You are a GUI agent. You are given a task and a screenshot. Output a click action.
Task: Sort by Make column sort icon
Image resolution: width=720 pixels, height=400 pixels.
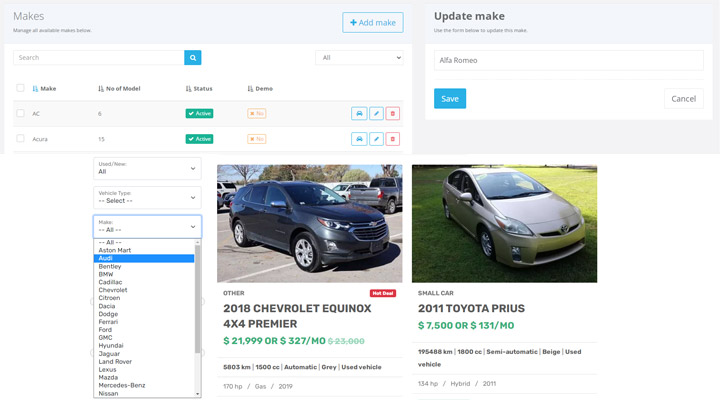pyautogui.click(x=35, y=89)
